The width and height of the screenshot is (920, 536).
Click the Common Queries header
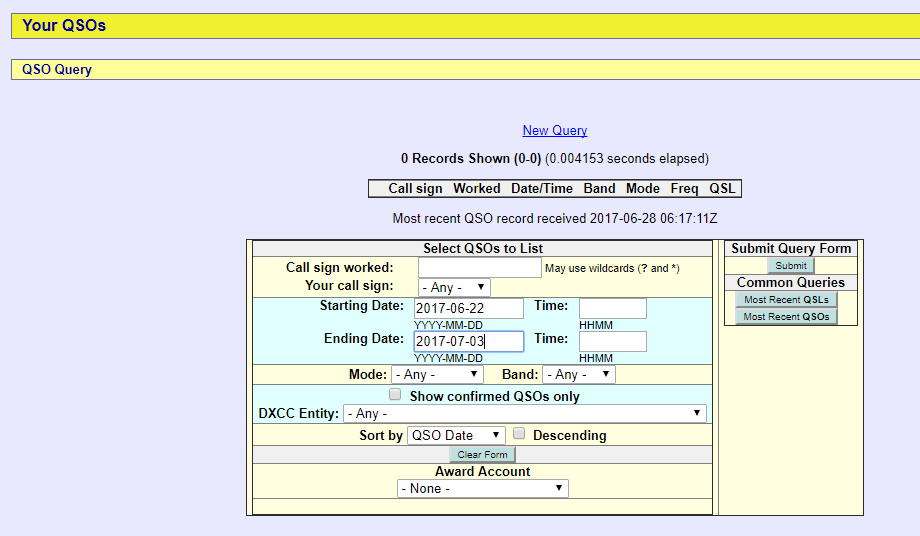click(791, 282)
